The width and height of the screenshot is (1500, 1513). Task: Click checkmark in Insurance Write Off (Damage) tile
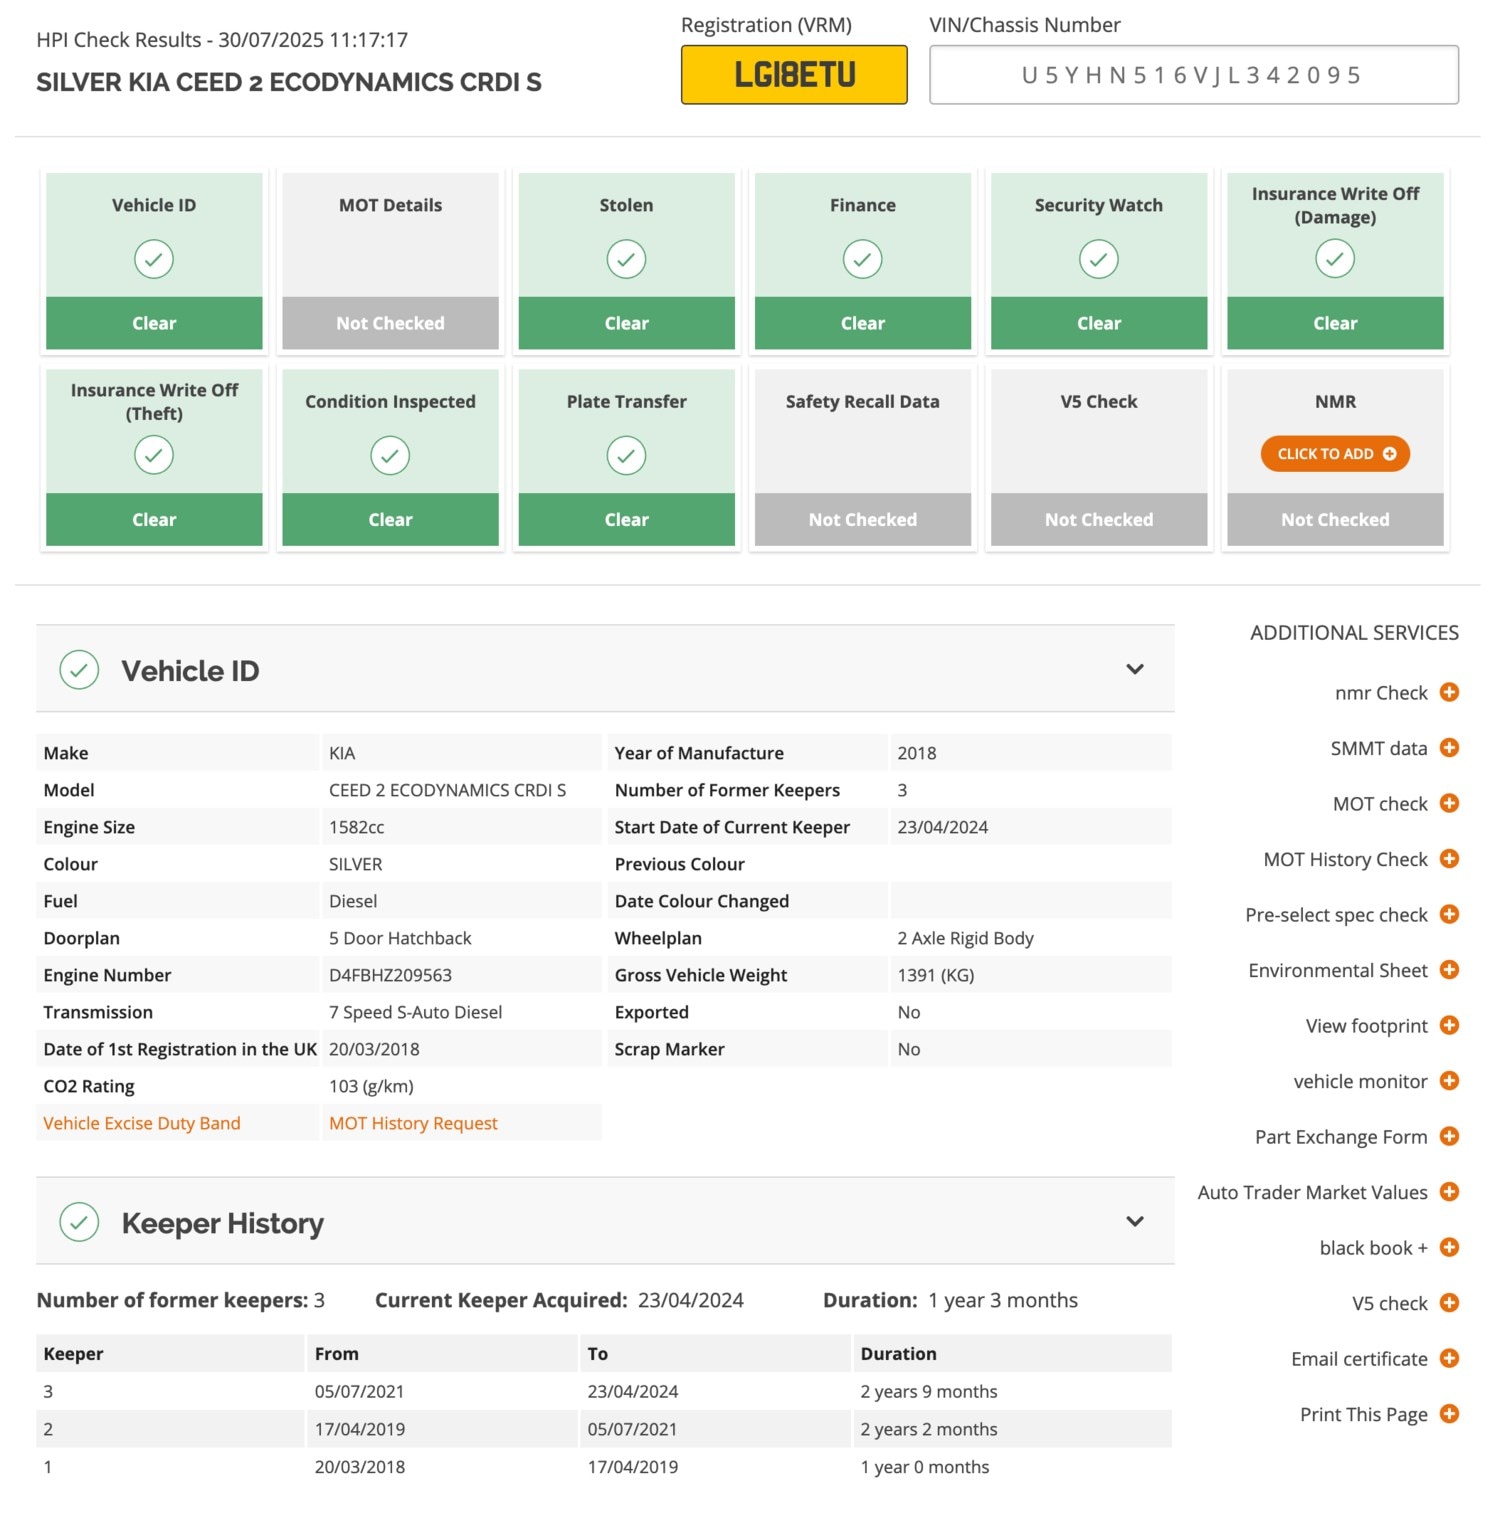[1335, 259]
